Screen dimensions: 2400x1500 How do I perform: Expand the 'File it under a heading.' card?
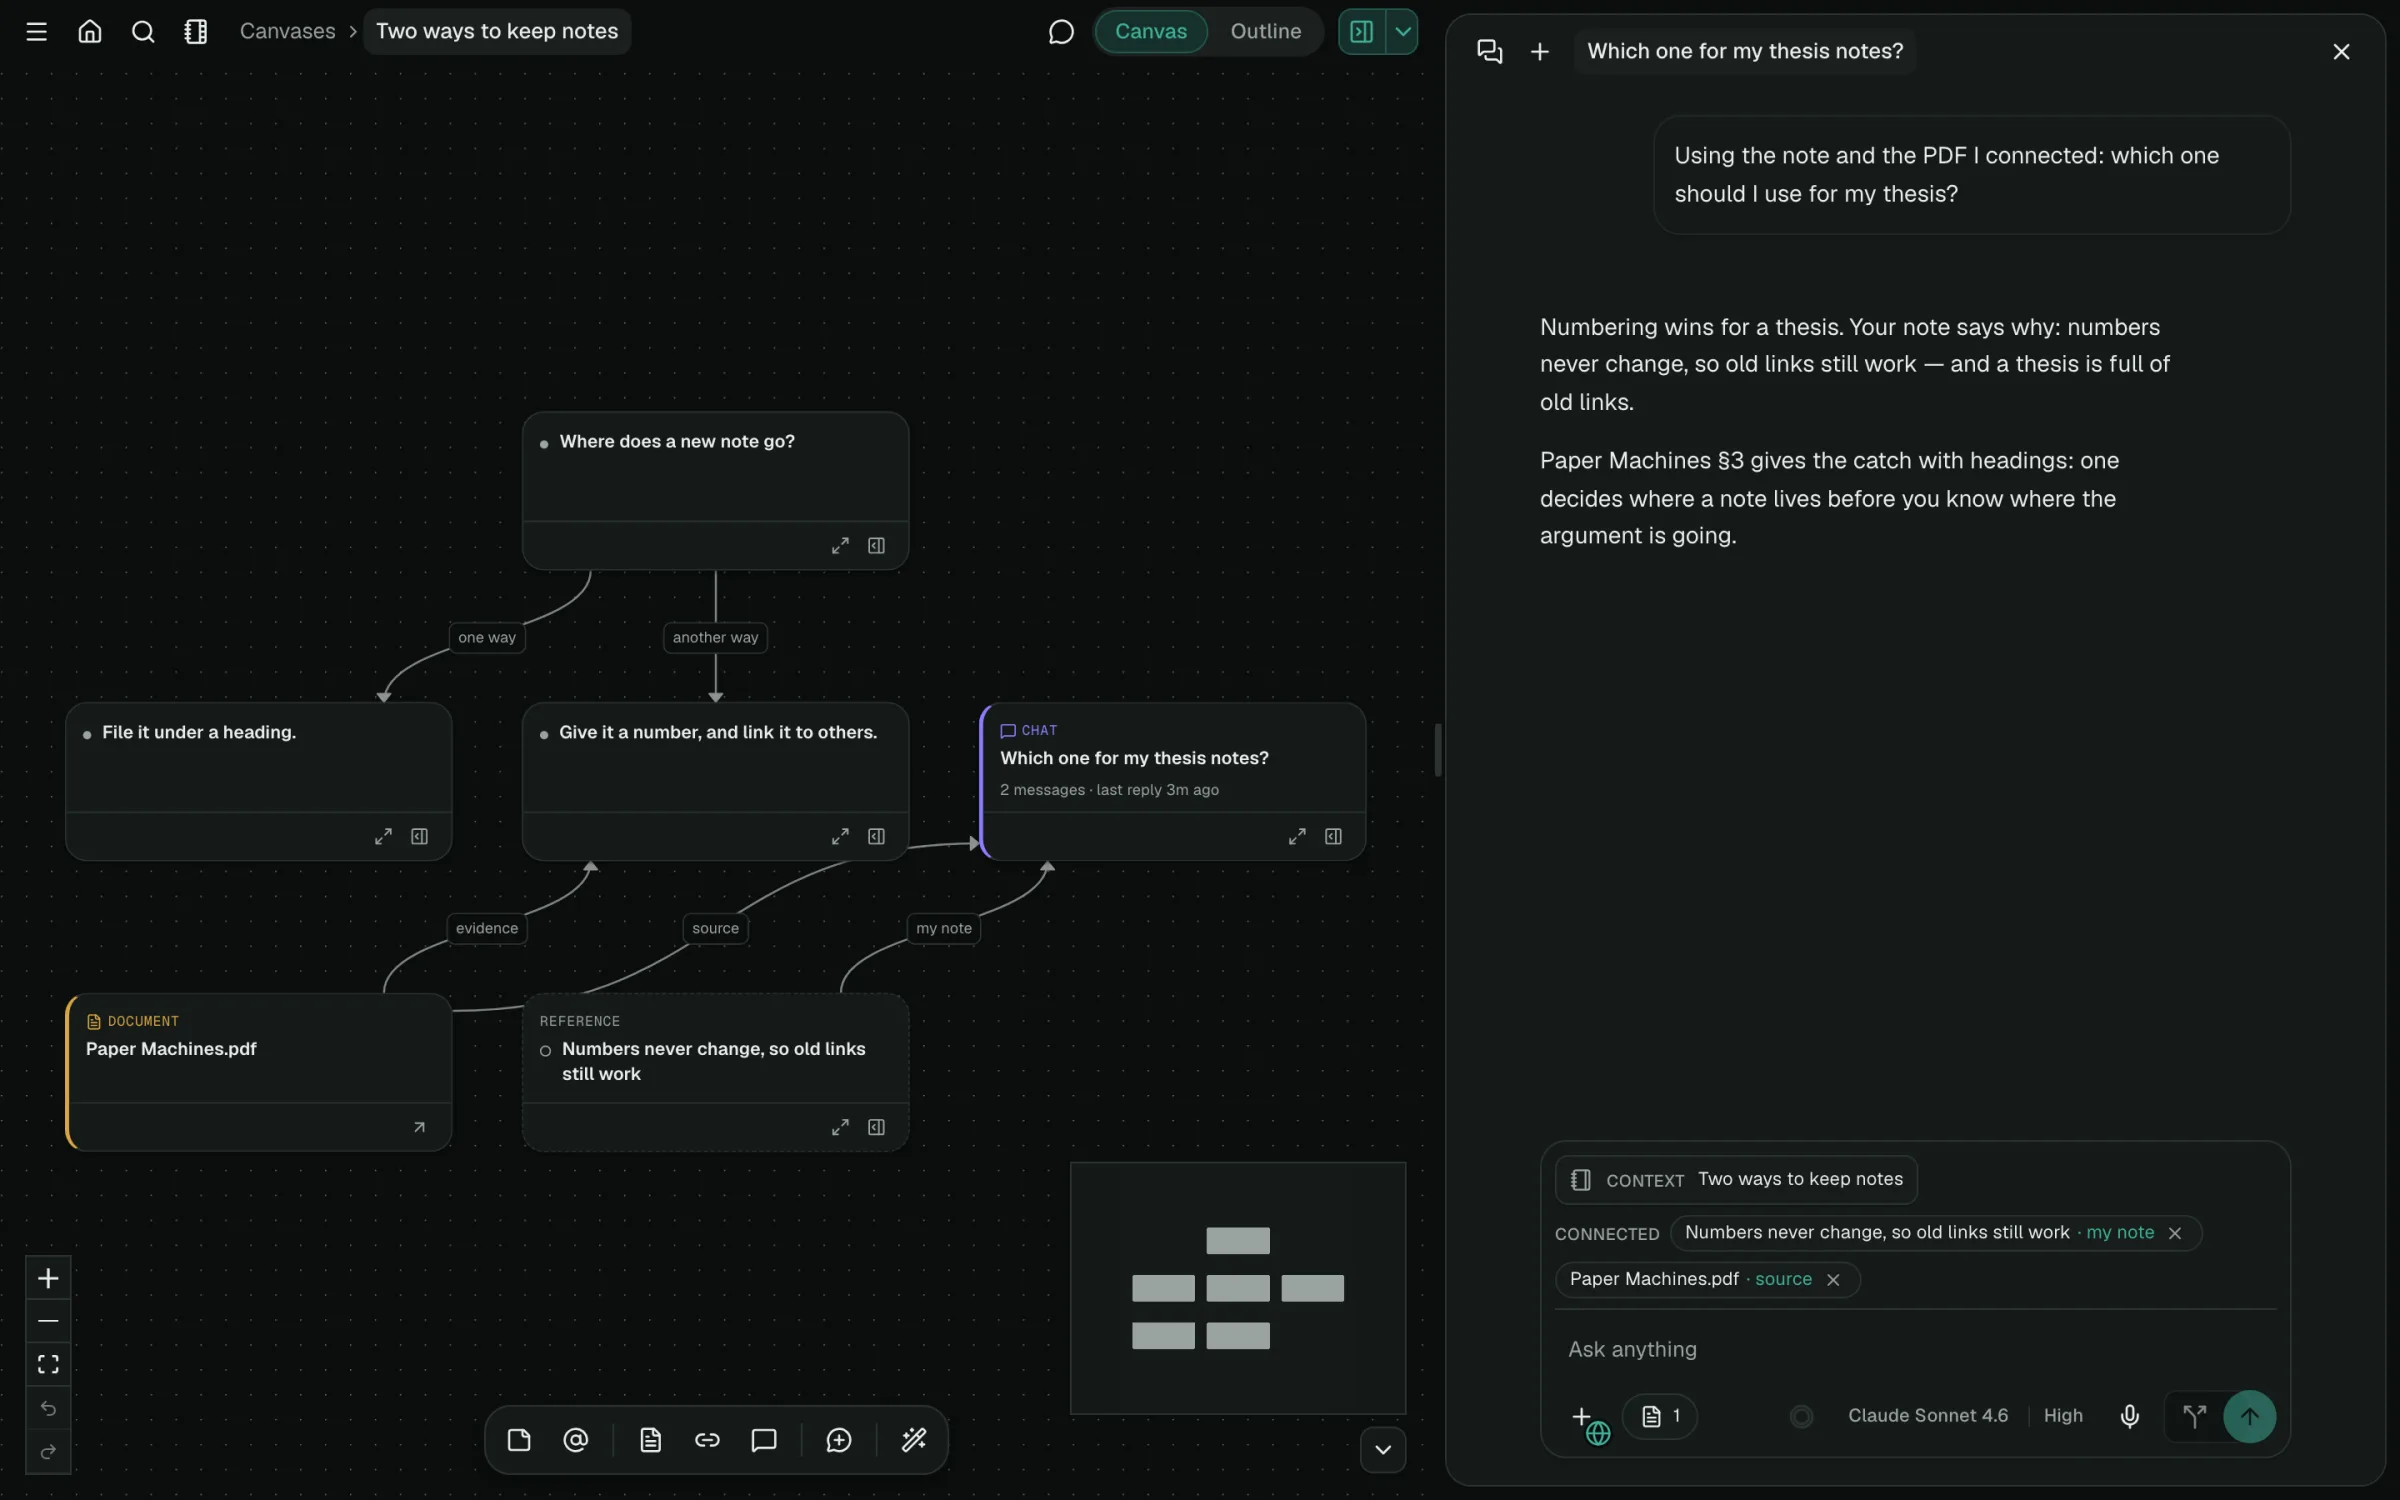[x=383, y=837]
